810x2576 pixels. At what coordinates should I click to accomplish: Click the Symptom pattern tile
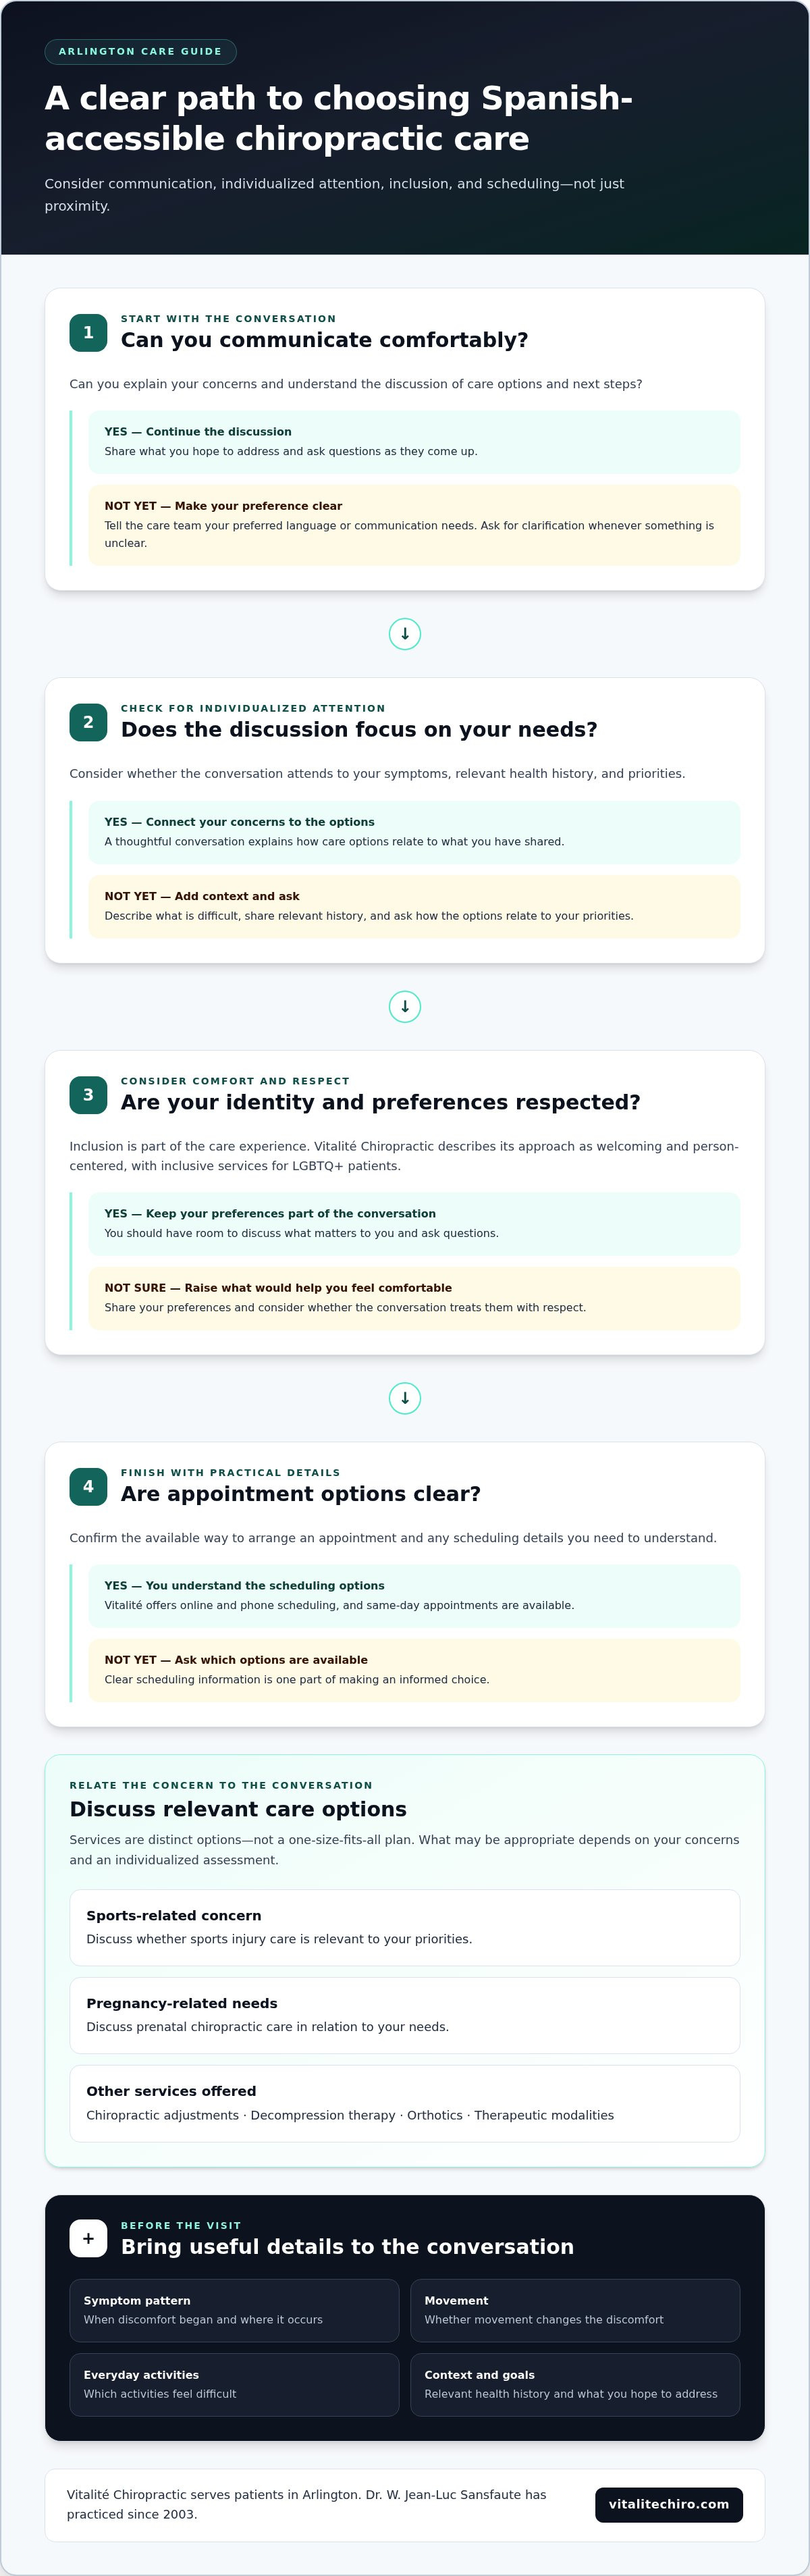(x=234, y=2311)
